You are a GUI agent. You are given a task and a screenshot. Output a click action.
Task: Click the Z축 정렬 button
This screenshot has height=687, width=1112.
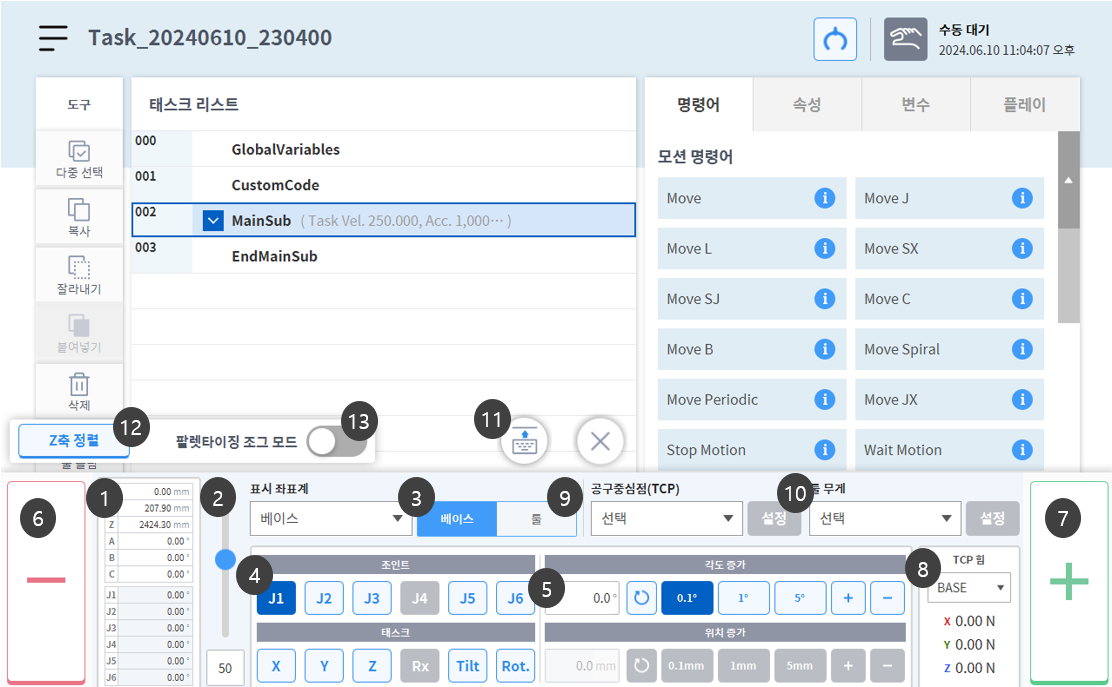click(x=74, y=440)
